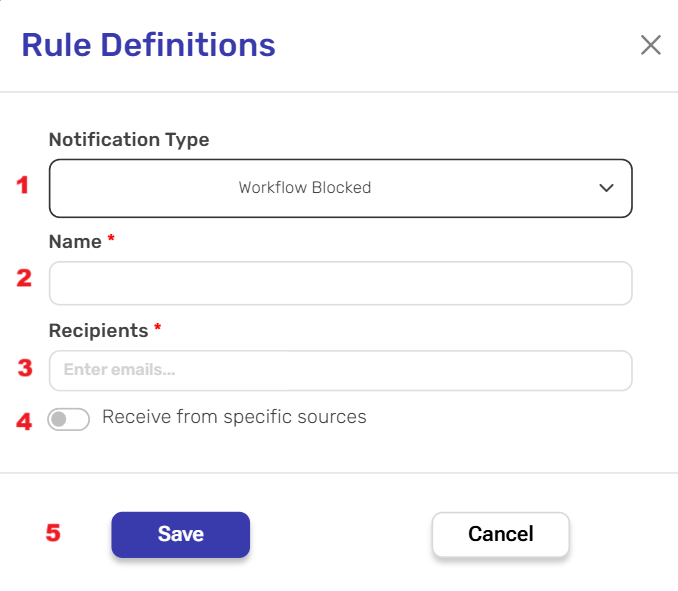Screen dimensions: 678x591
Task: Click the 'Receive from specific sources' label
Action: click(x=234, y=417)
